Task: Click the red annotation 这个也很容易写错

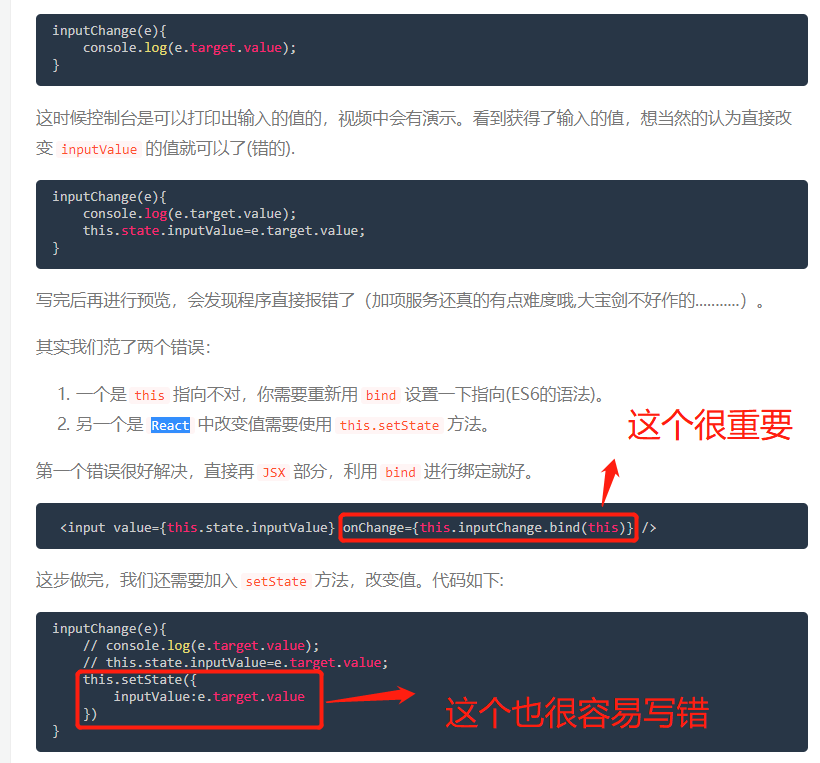Action: point(577,713)
